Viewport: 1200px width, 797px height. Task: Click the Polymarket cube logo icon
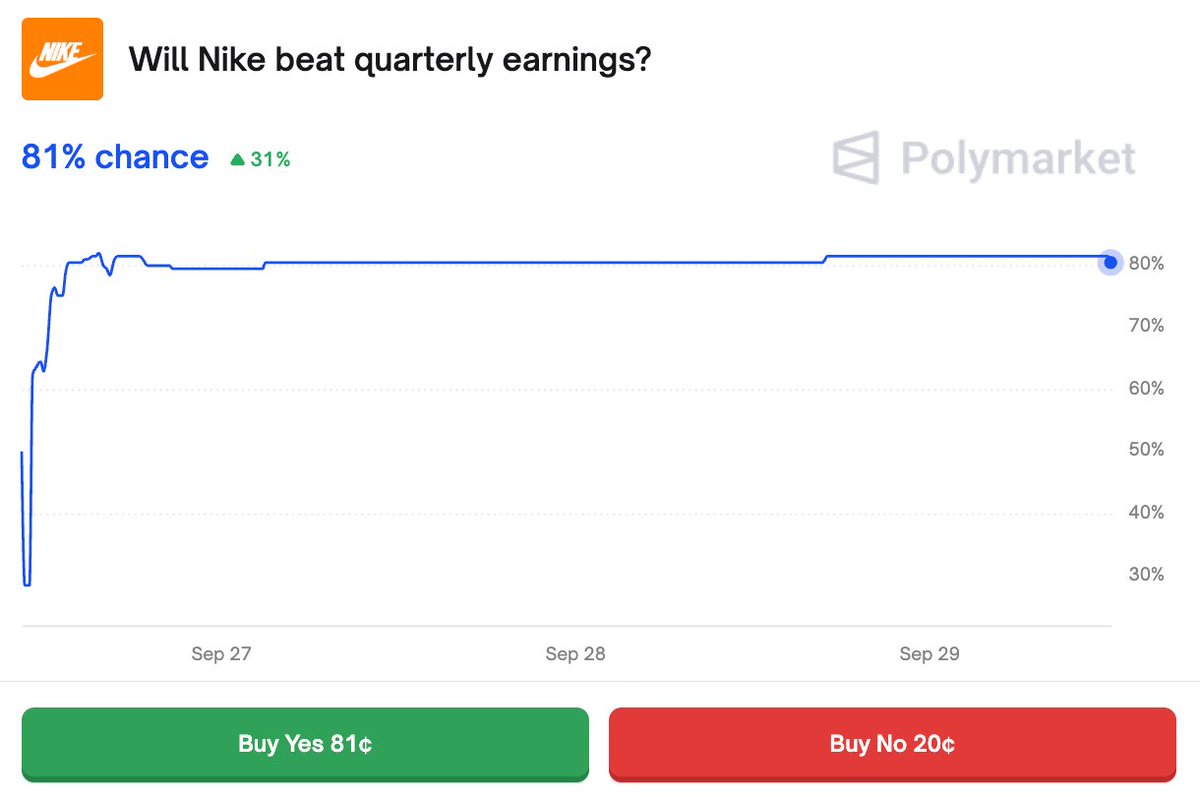click(856, 158)
